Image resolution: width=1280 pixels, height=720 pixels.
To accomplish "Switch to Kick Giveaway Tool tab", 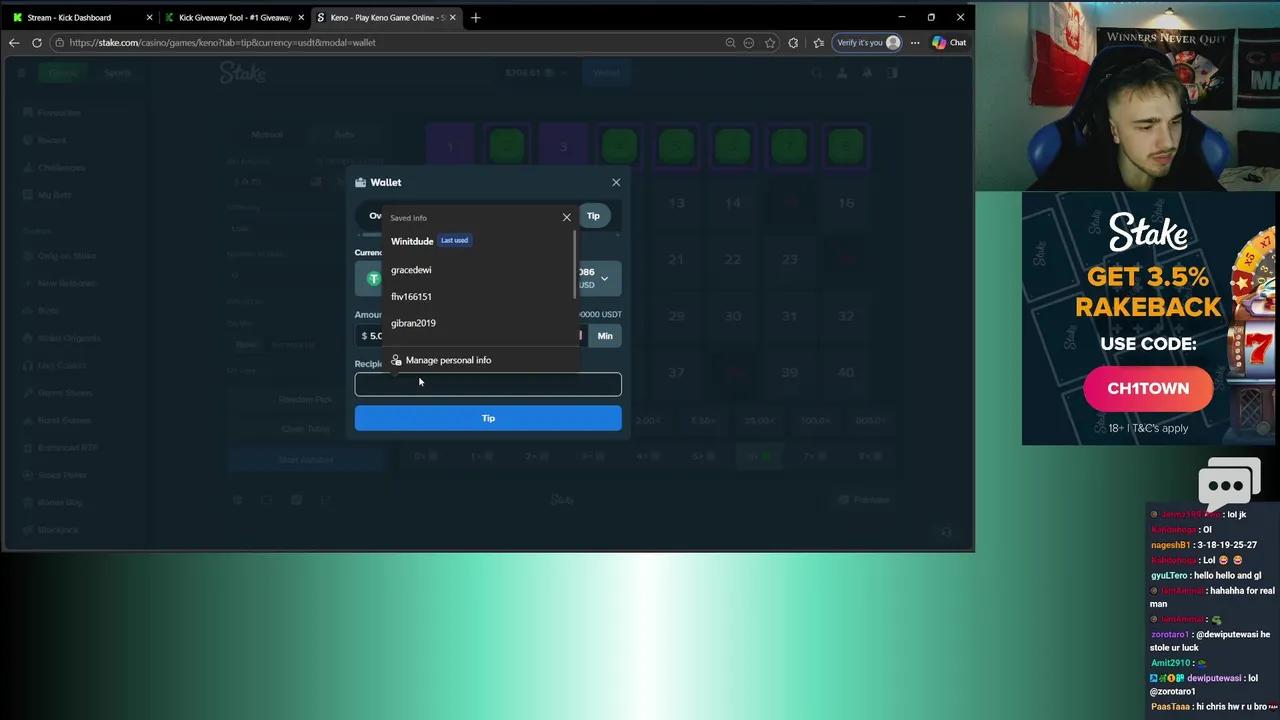I will coord(235,17).
